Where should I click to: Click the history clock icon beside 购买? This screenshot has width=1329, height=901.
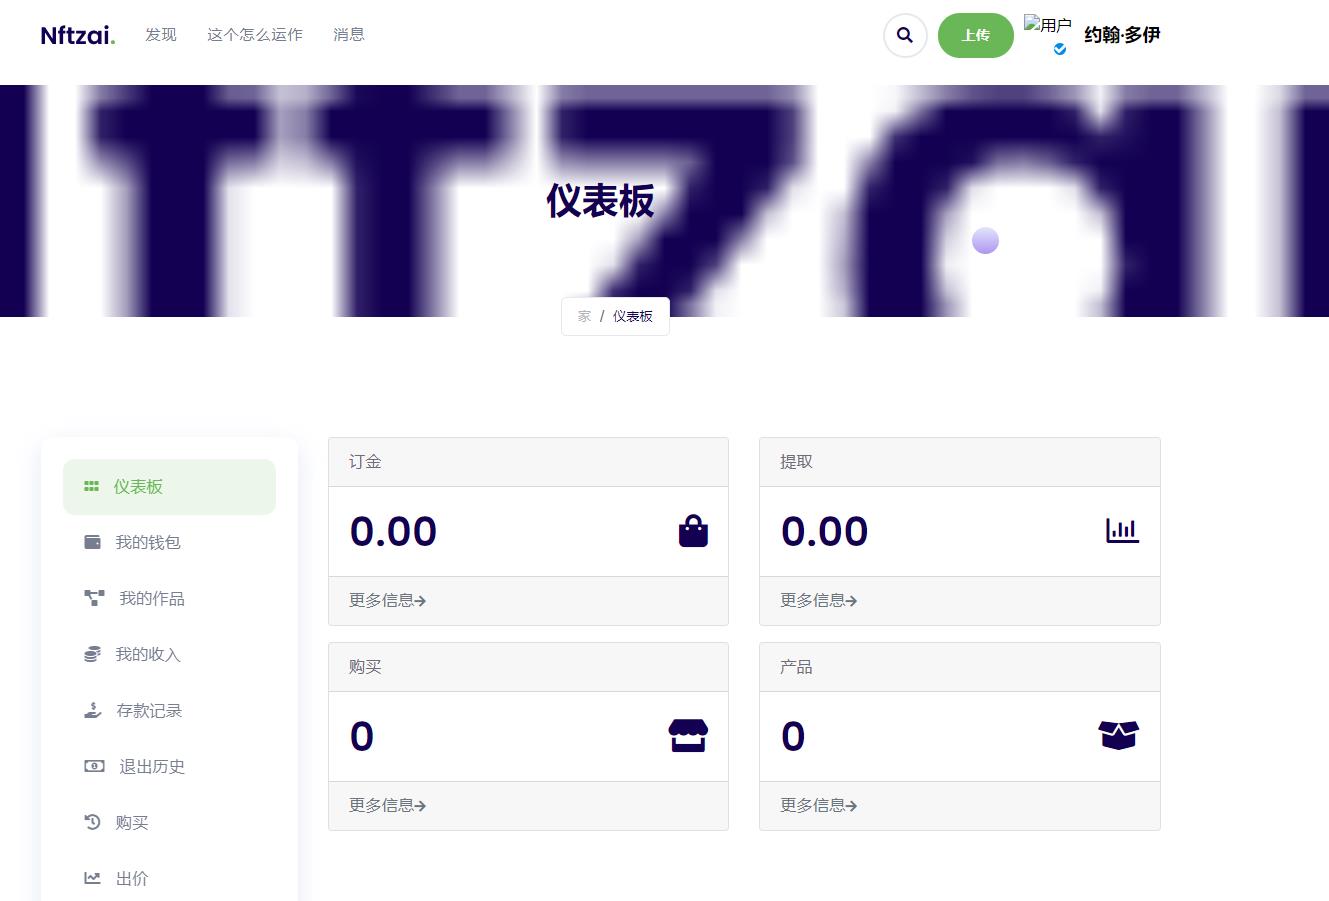point(92,822)
